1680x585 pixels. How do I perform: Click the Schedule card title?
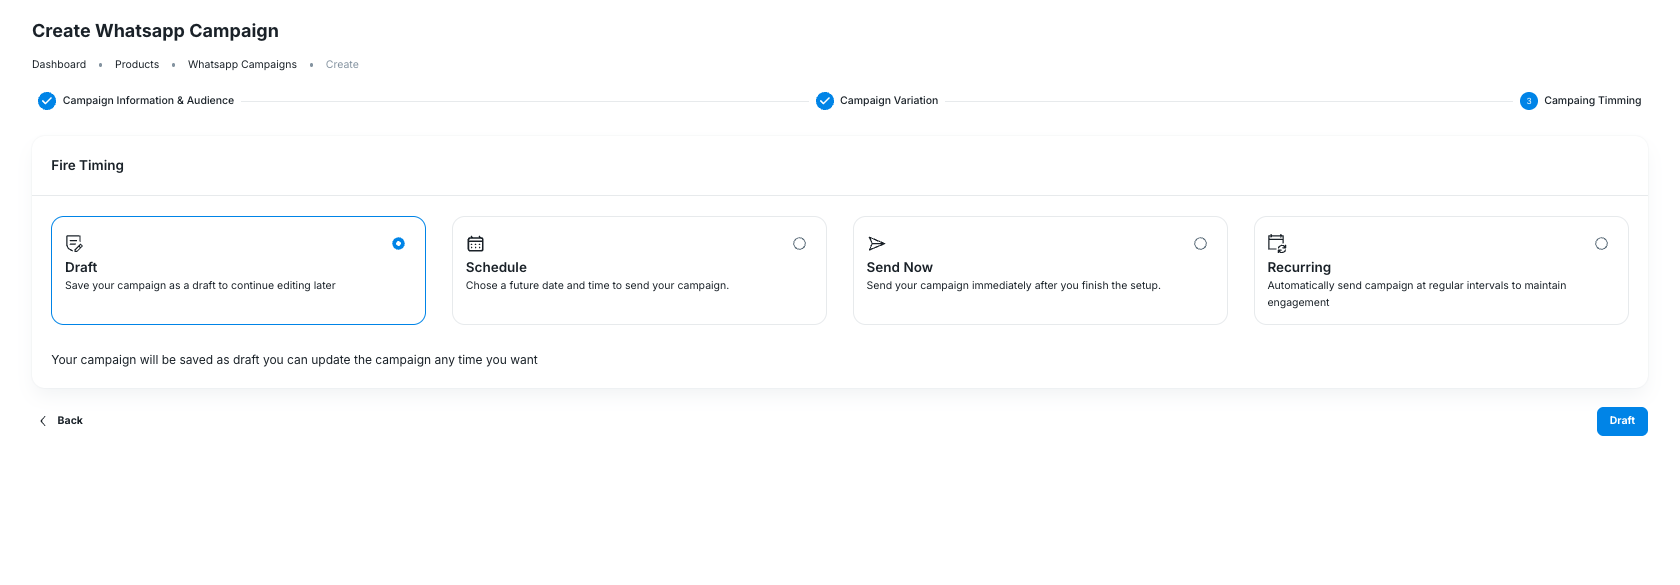(x=496, y=267)
